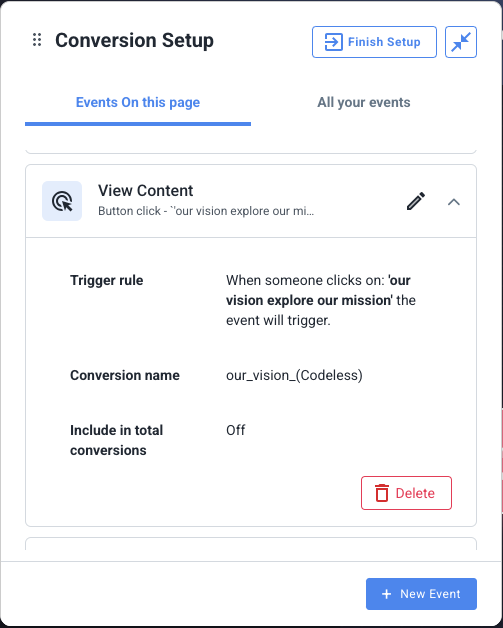
Task: Click the partially visible card below Delete
Action: (251, 543)
